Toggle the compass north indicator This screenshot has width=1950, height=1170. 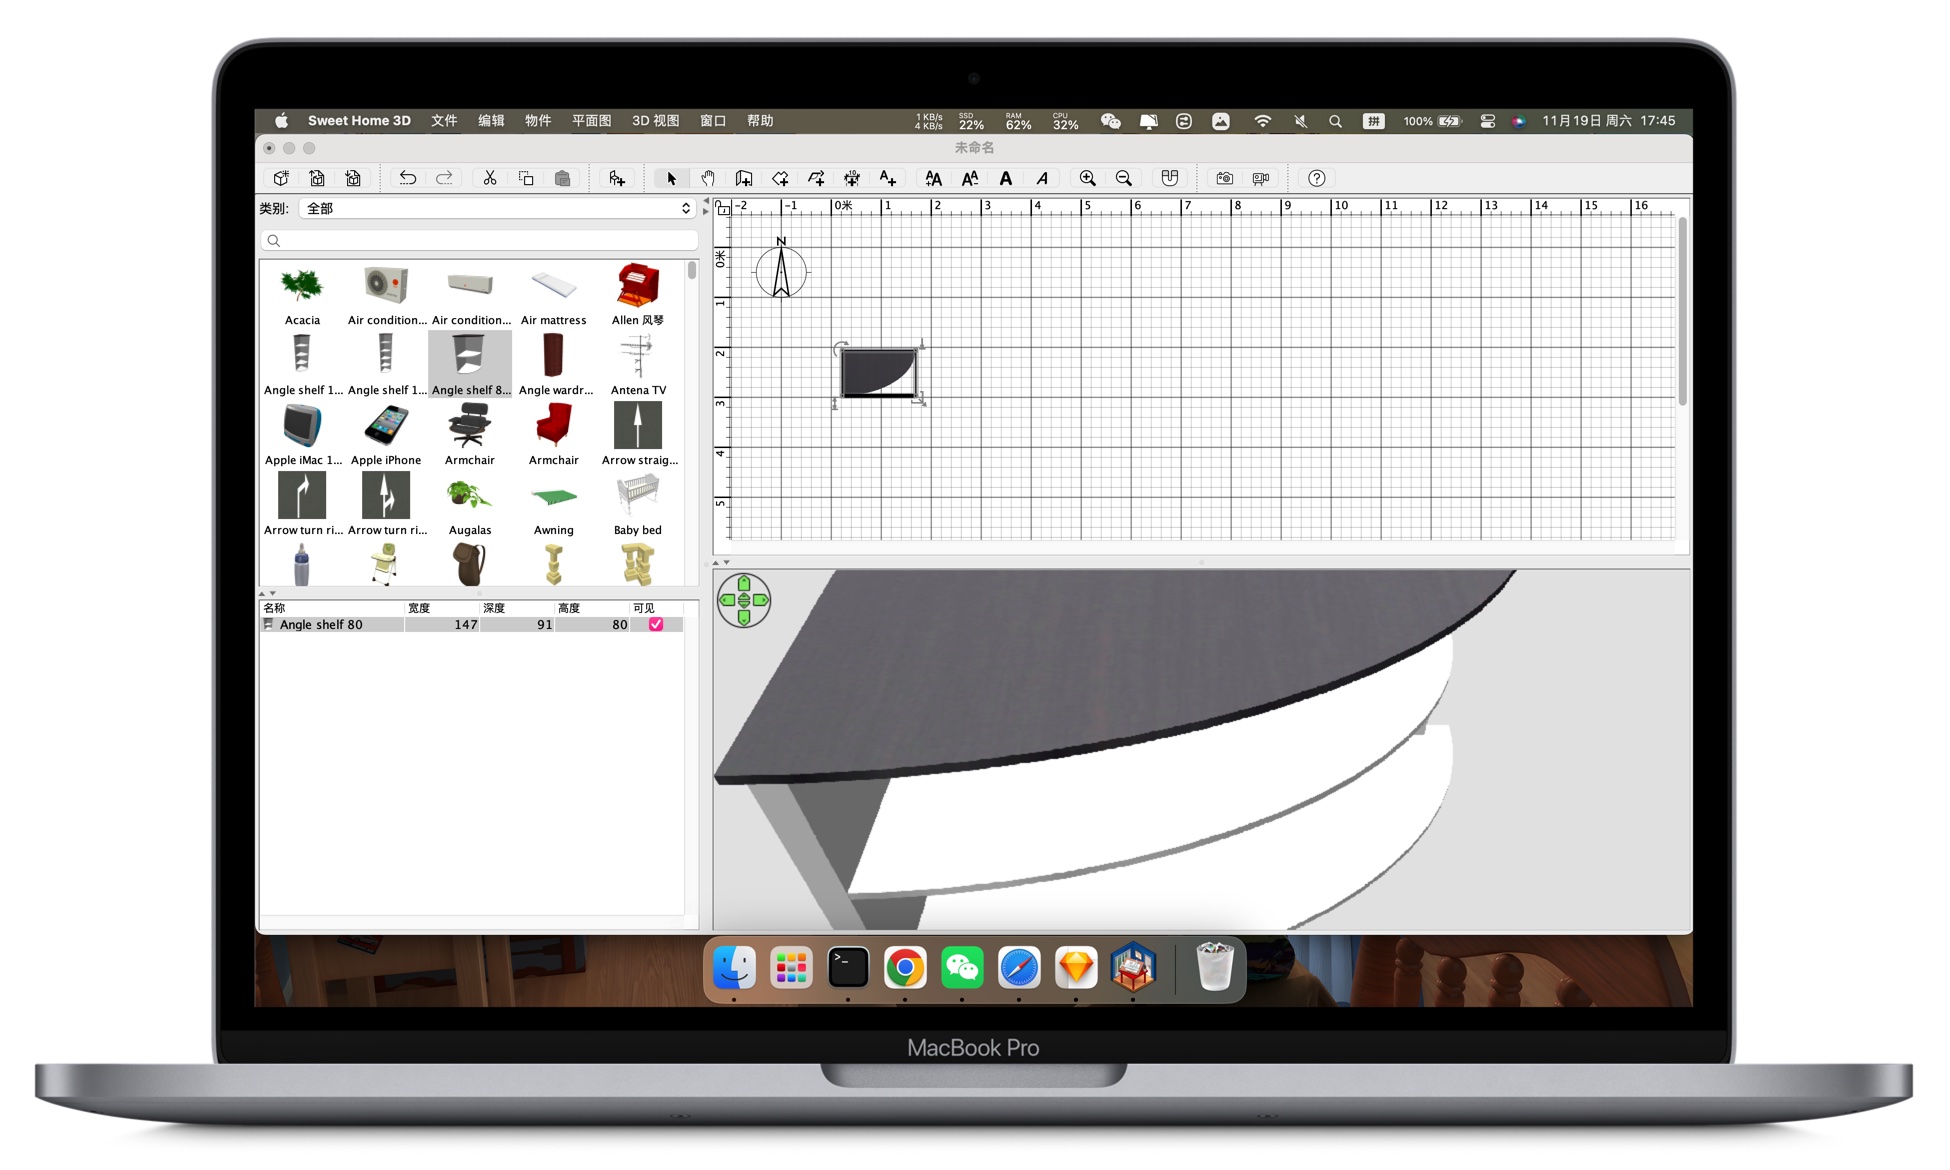pos(783,273)
